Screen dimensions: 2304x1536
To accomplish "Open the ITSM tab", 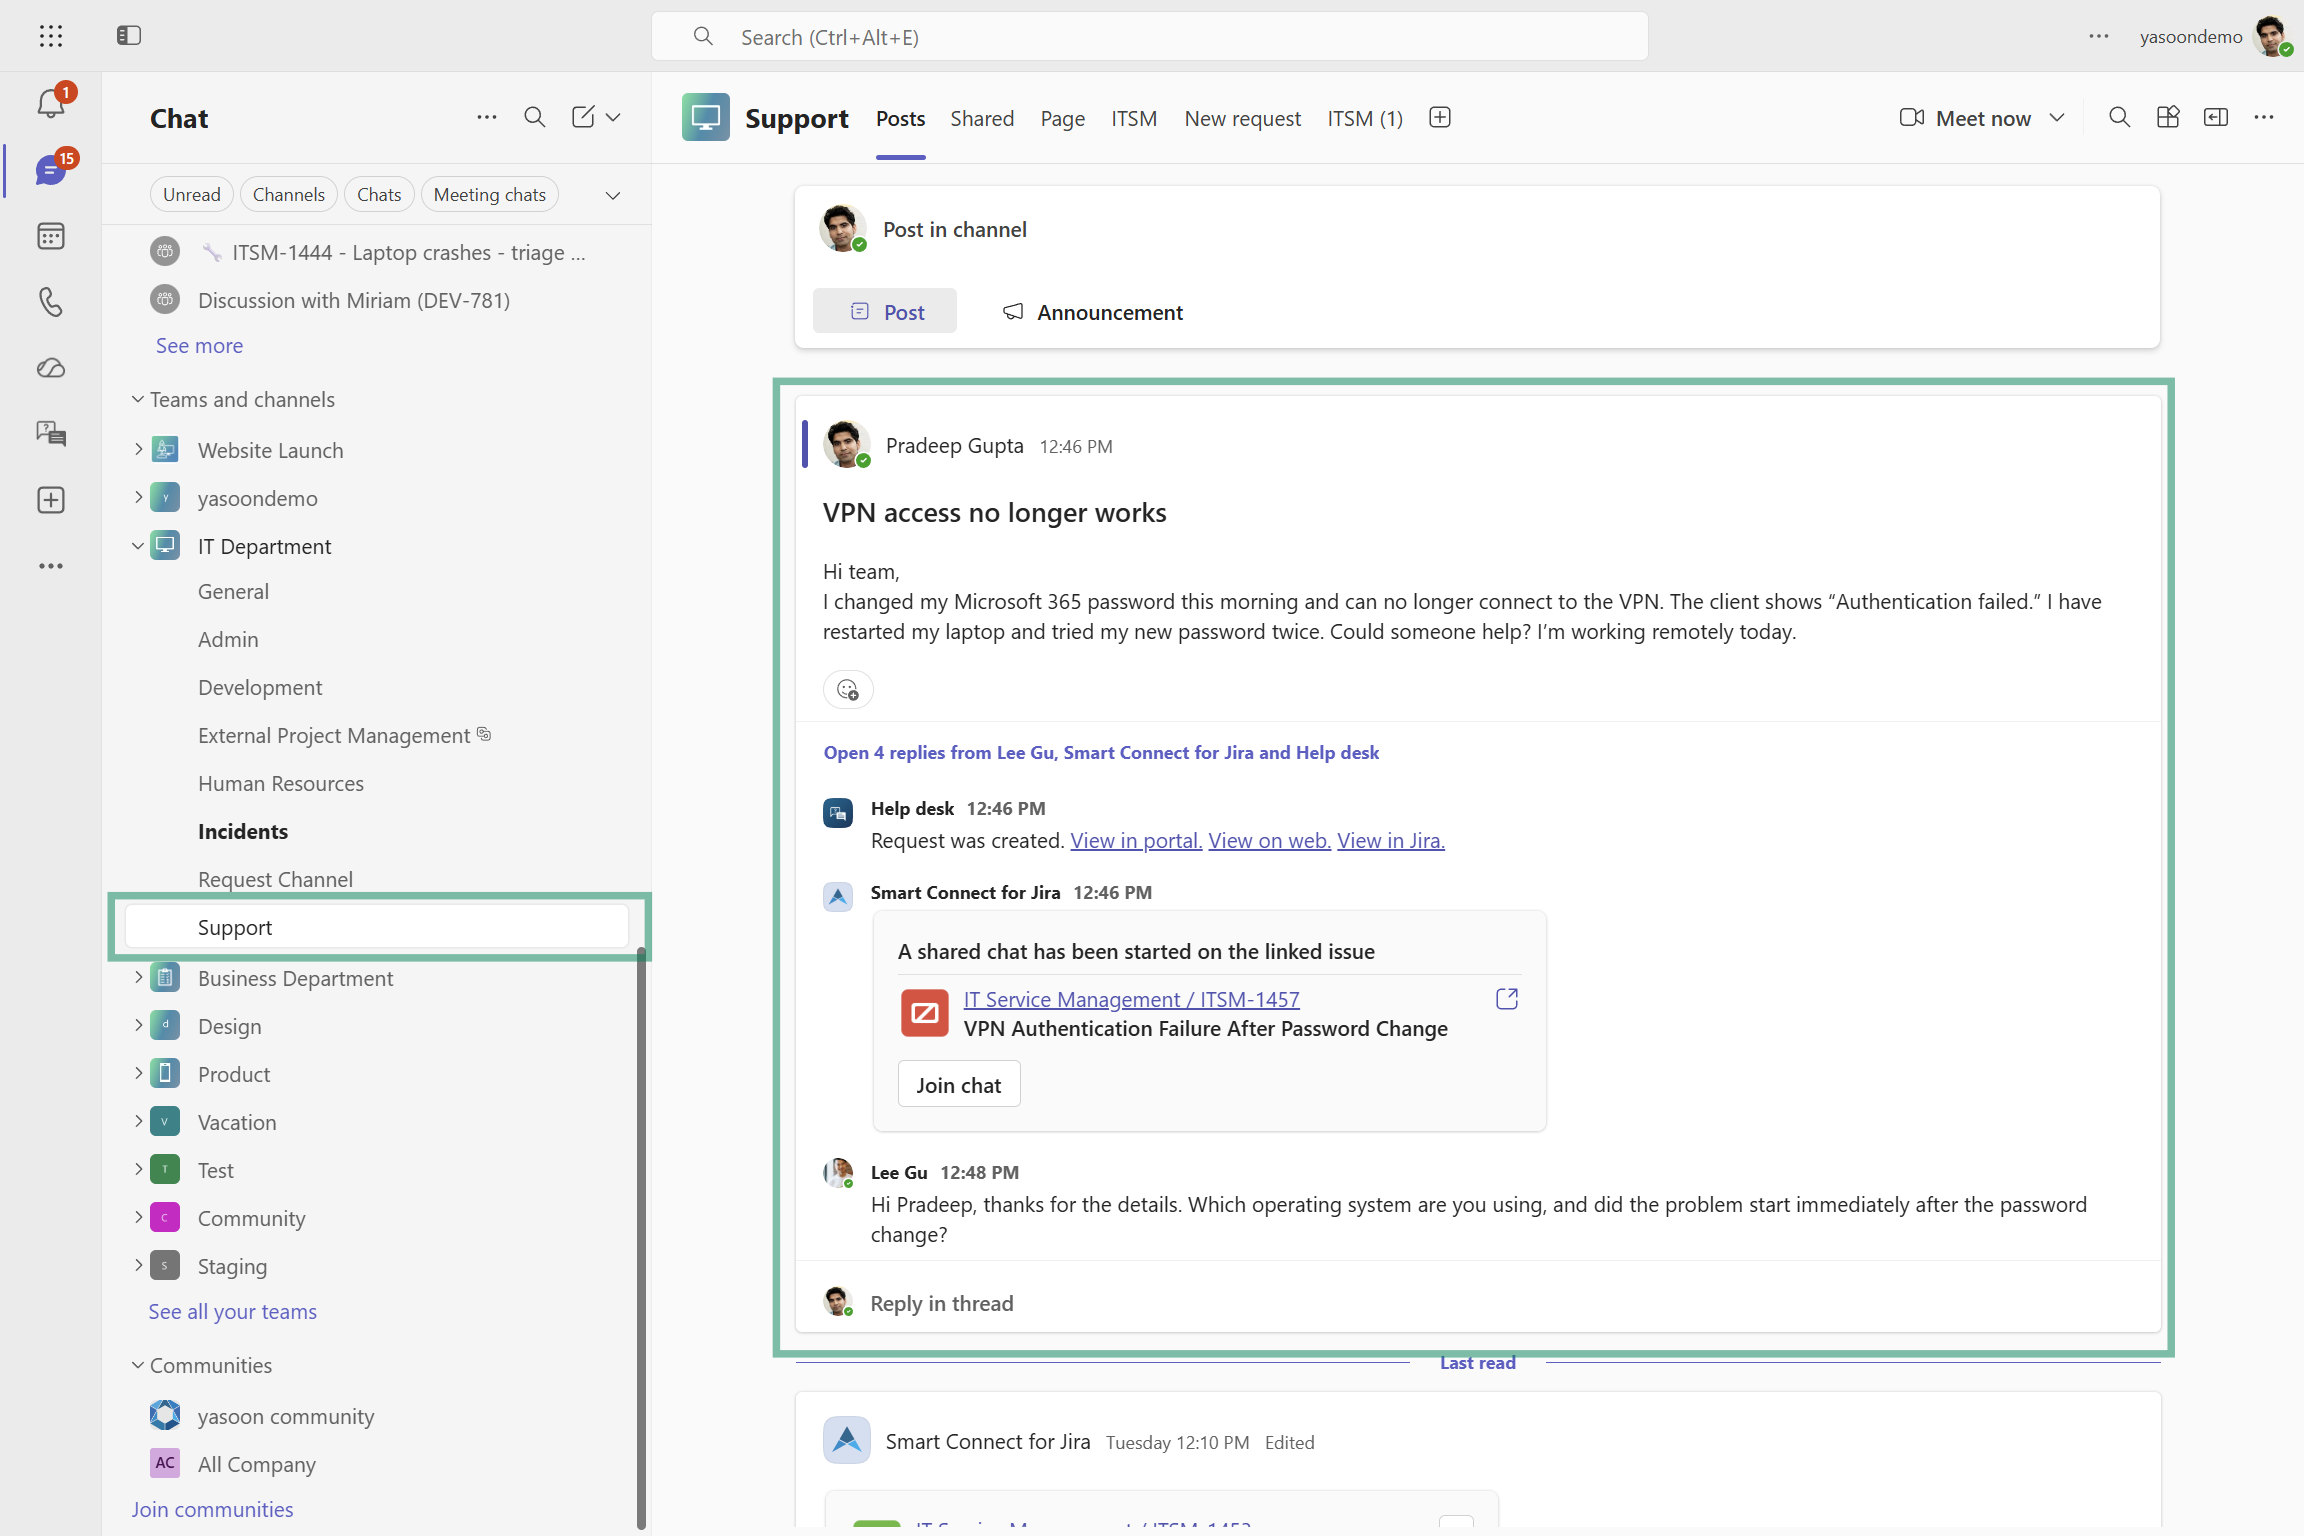I will pyautogui.click(x=1134, y=119).
